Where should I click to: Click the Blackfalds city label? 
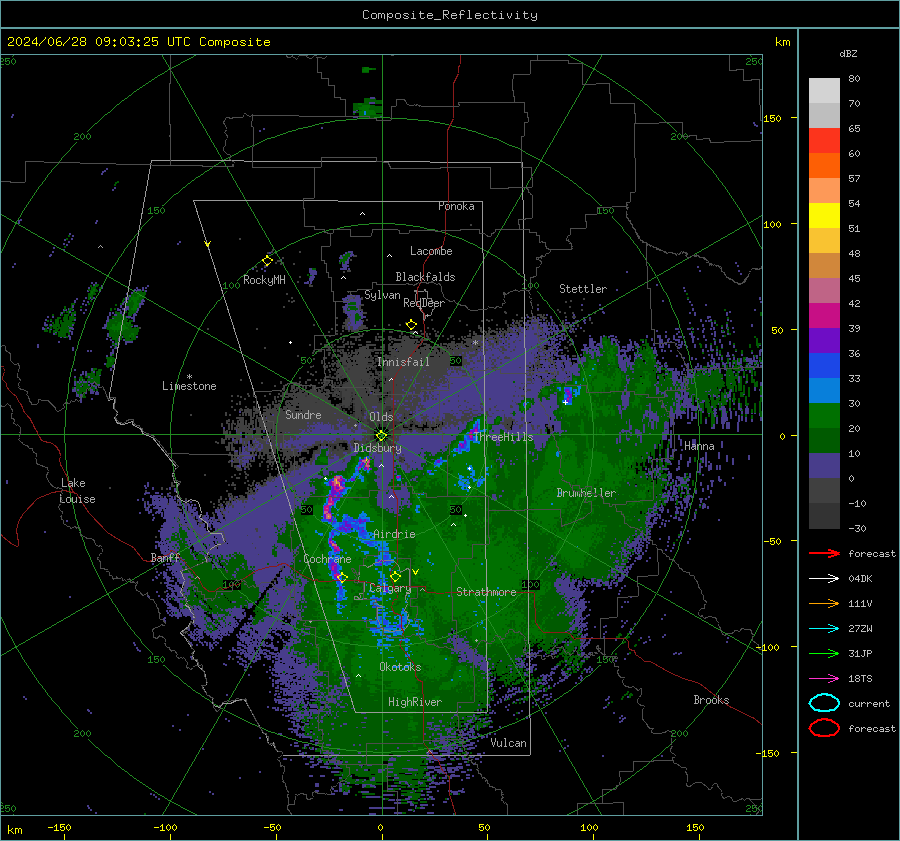425,277
